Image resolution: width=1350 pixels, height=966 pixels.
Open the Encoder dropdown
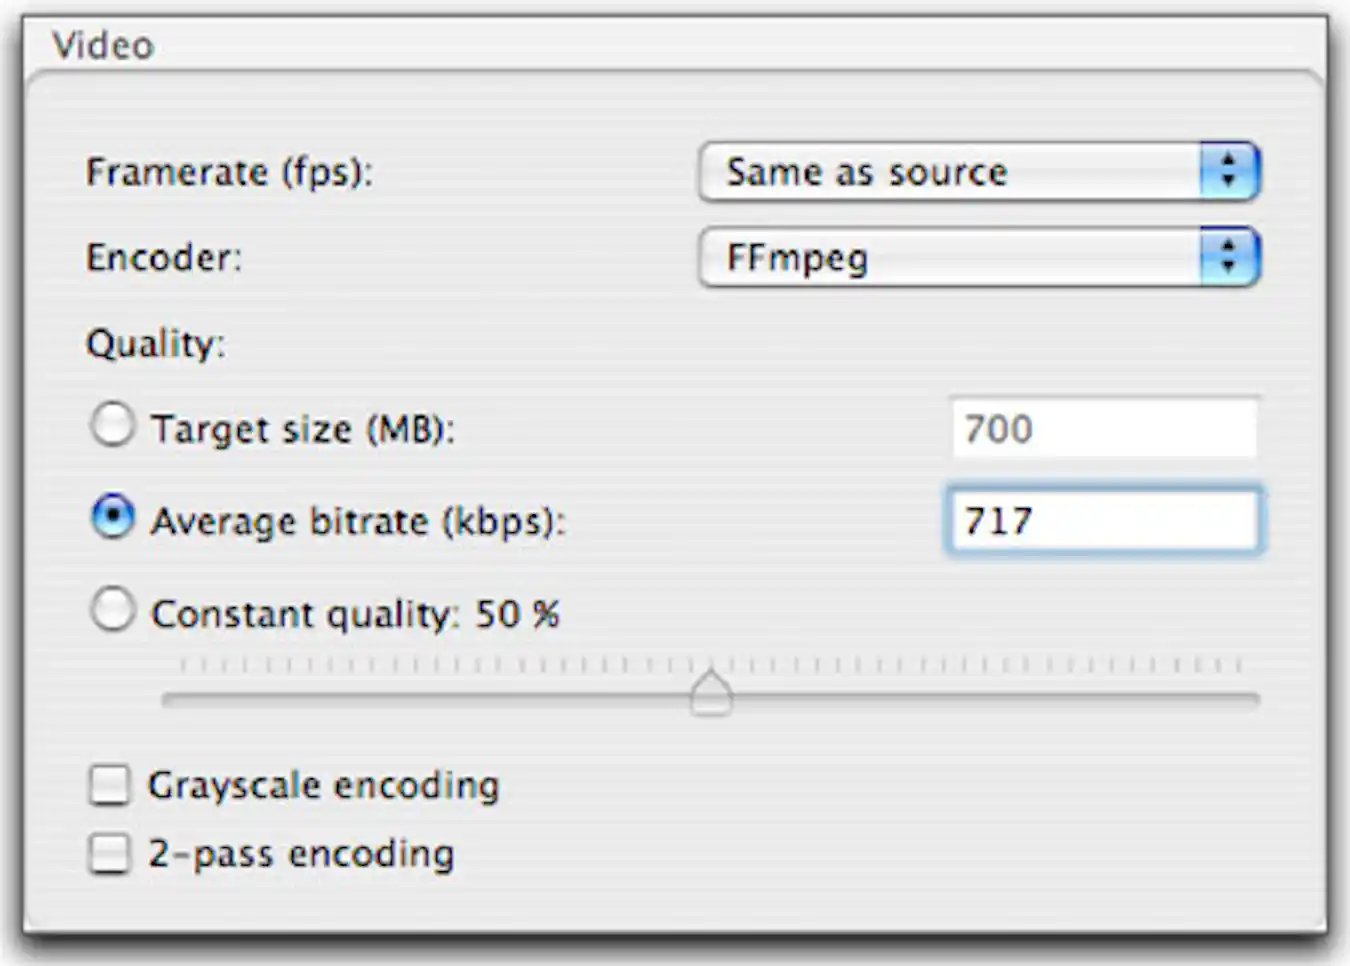[x=980, y=255]
